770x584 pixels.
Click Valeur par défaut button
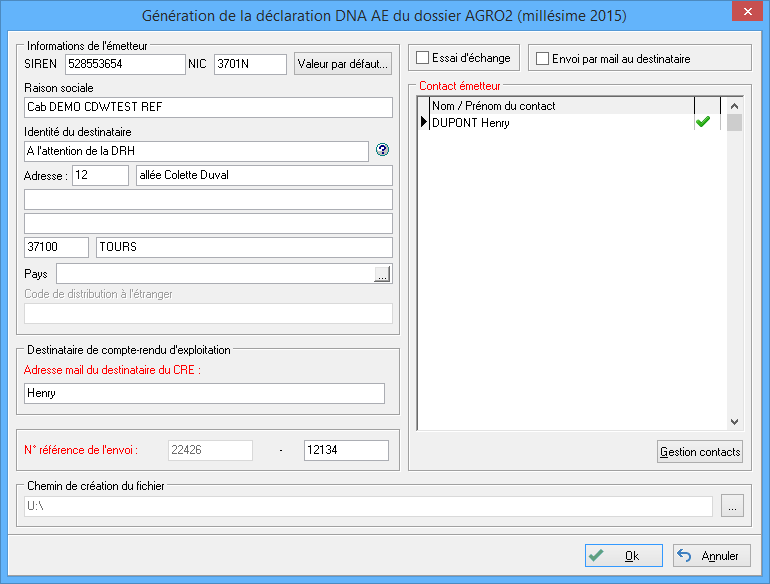342,65
